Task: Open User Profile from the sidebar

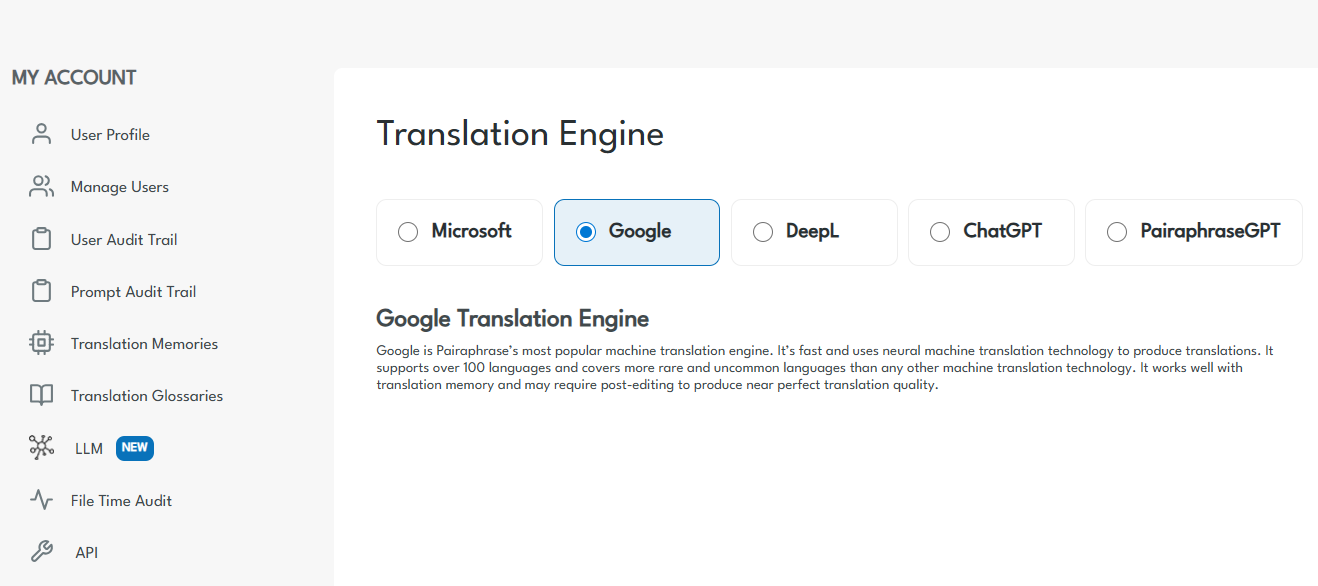Action: (x=109, y=134)
